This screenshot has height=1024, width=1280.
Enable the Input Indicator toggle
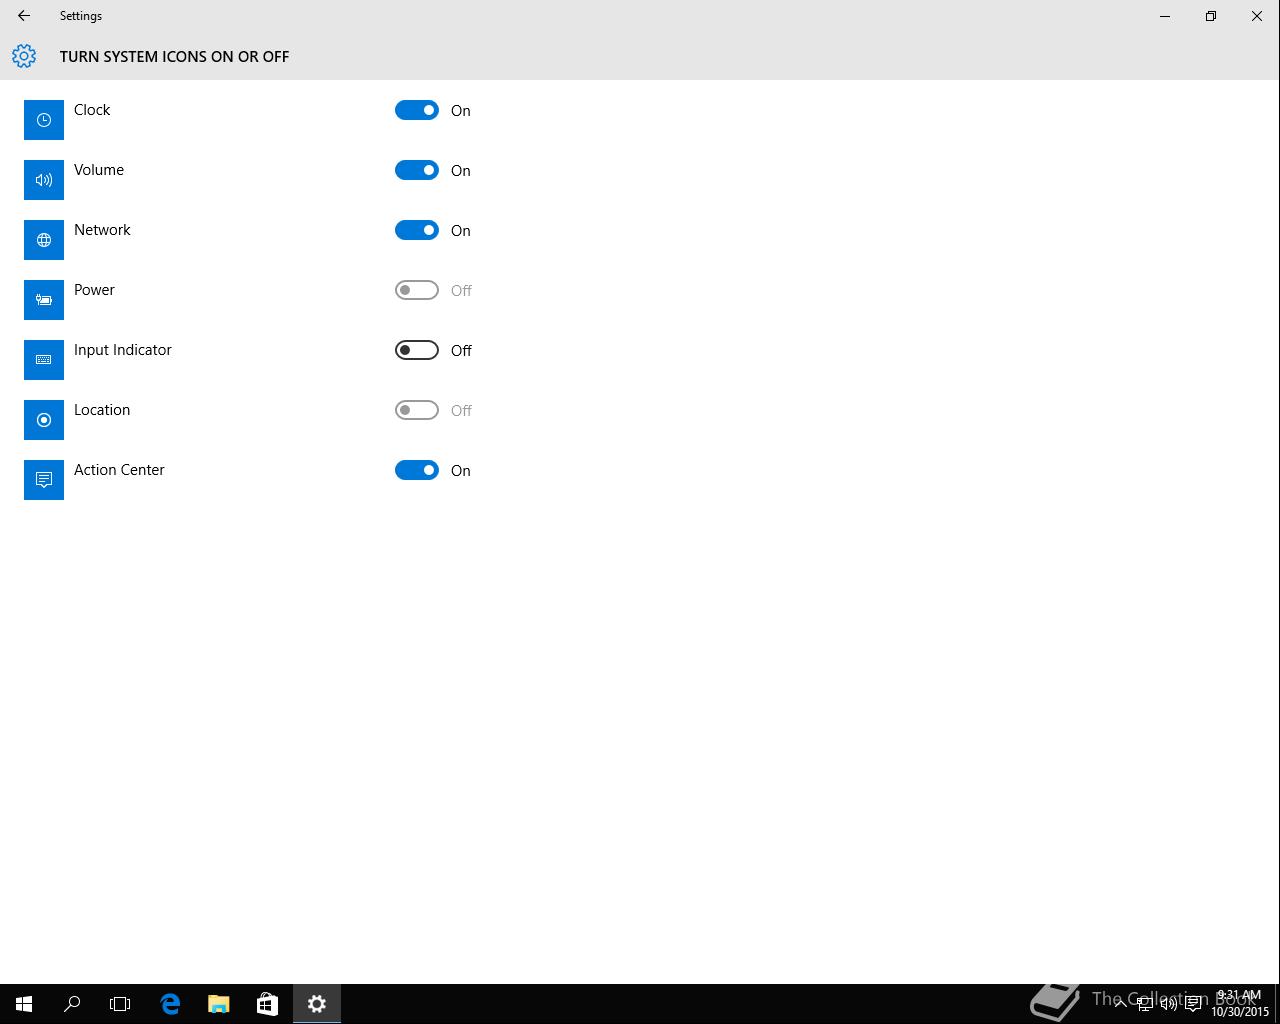pos(417,350)
